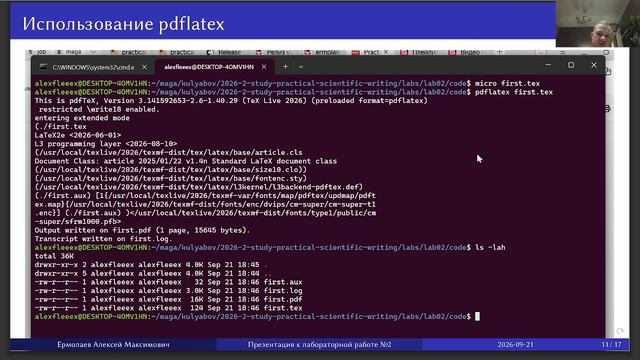Close the Pract browser tab
Image resolution: width=640 pixels, height=360 pixels.
386,52
